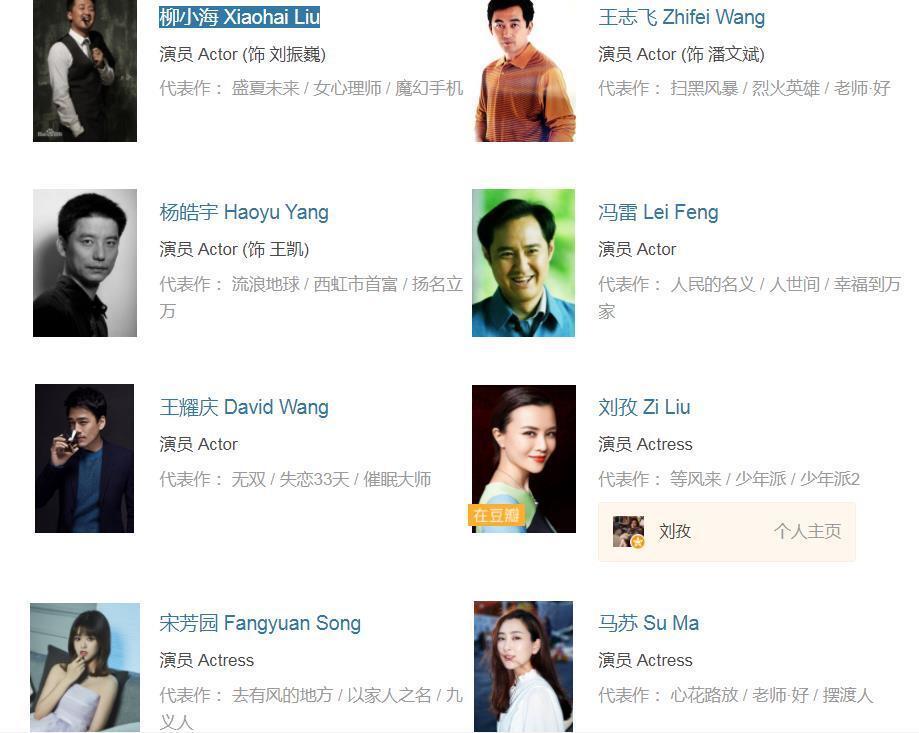
Task: Click the small 刘孜 avatar icon
Action: 628,531
